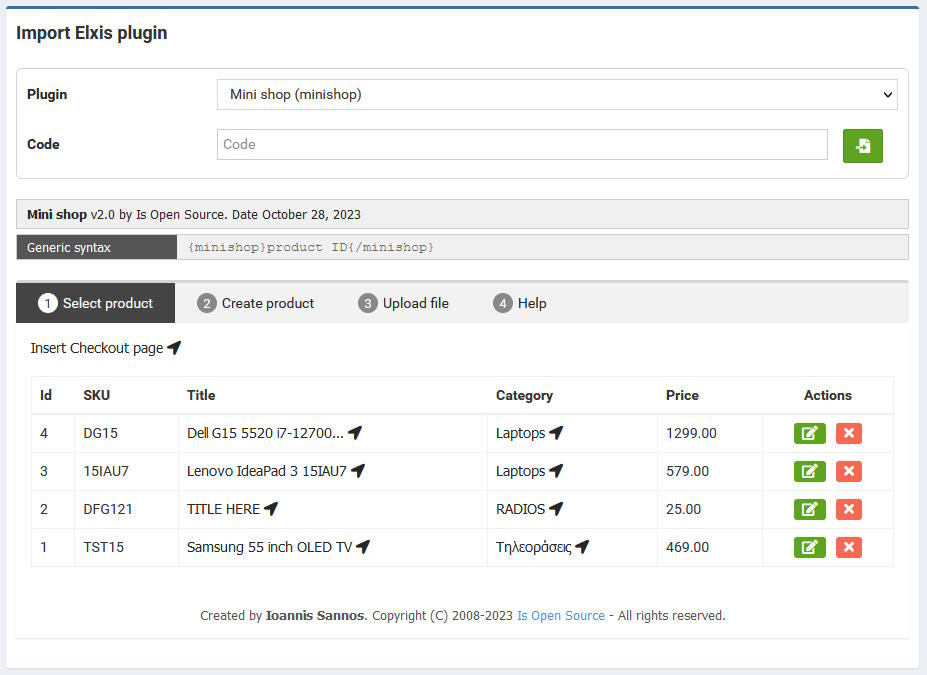The image size is (927, 675).
Task: Delete the DFG121 radio product
Action: click(849, 509)
